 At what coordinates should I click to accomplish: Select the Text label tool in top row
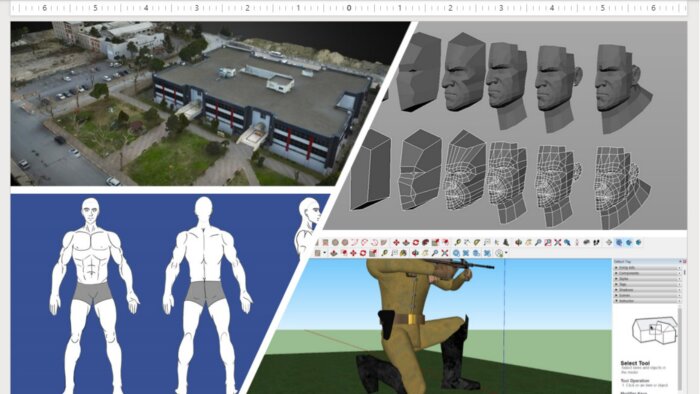click(x=487, y=242)
